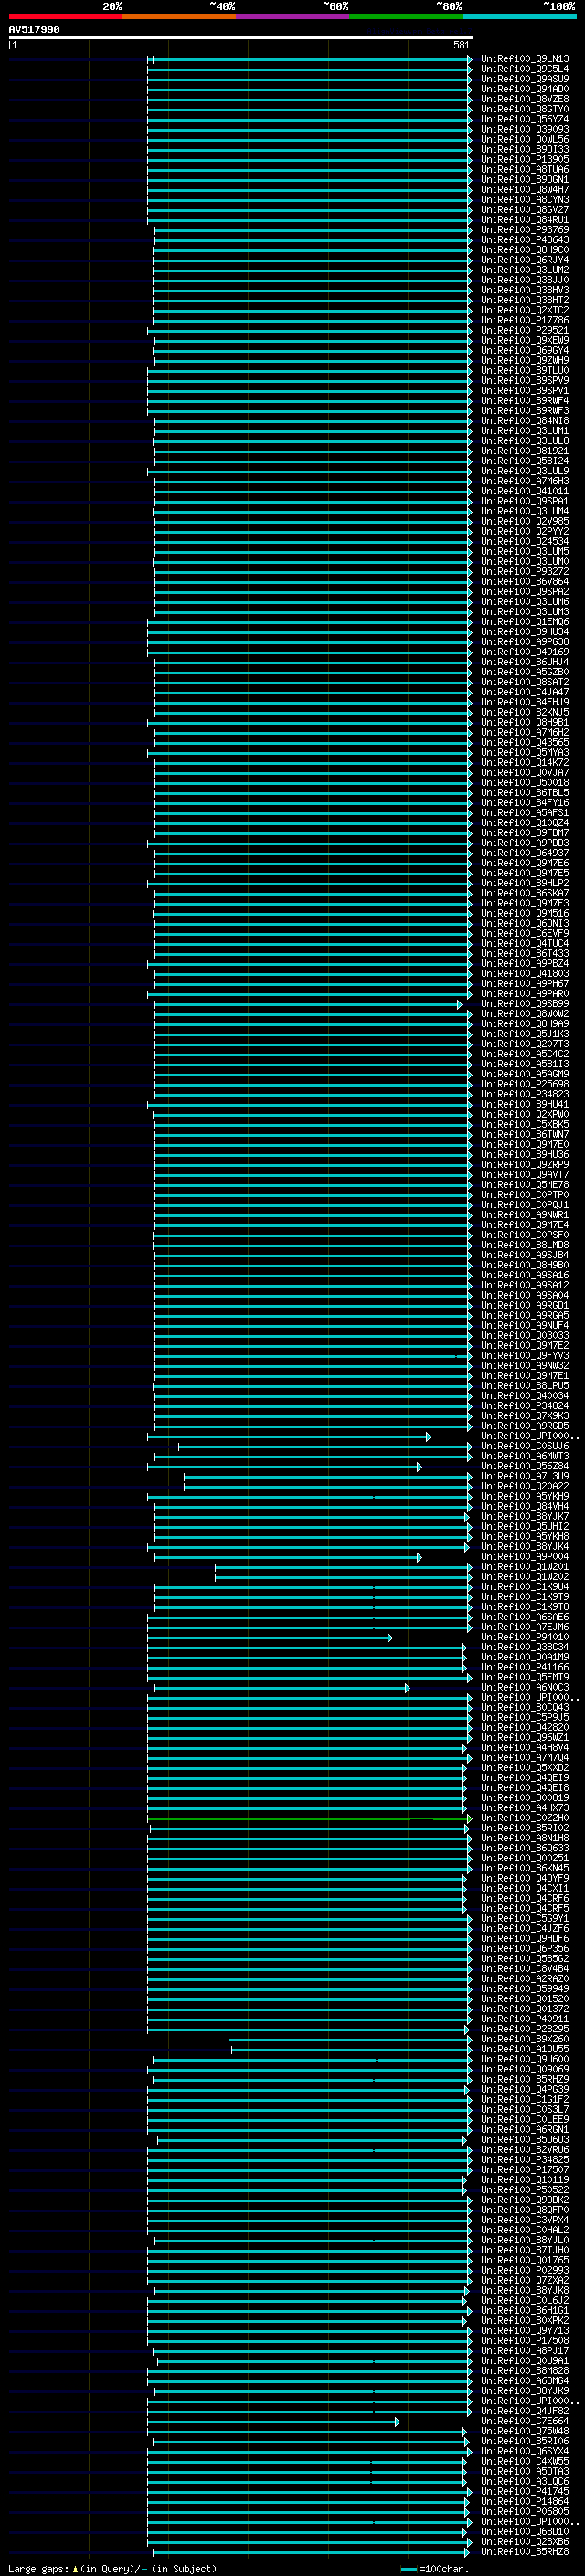Click the purple ~60% color legend bar
Image resolution: width=585 pixels, height=2576 pixels.
pos(293,16)
